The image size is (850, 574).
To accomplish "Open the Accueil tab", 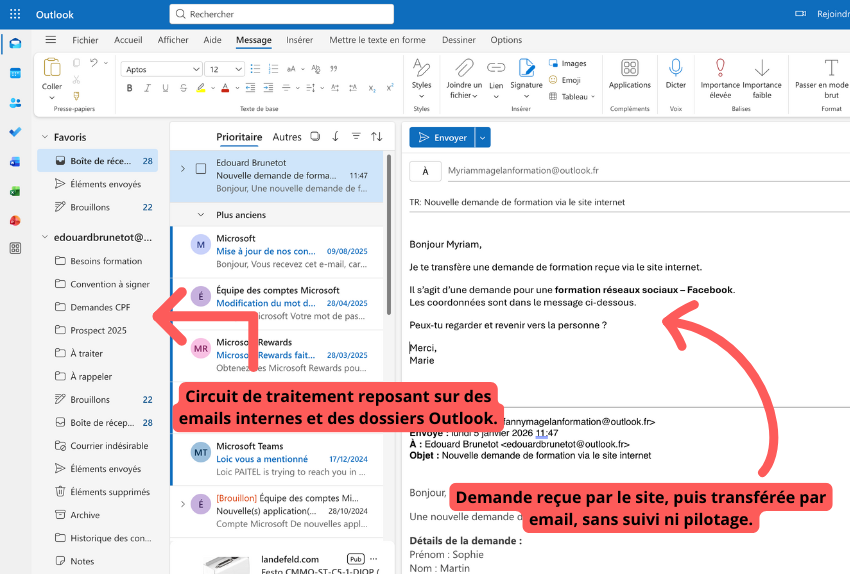I will (x=128, y=40).
